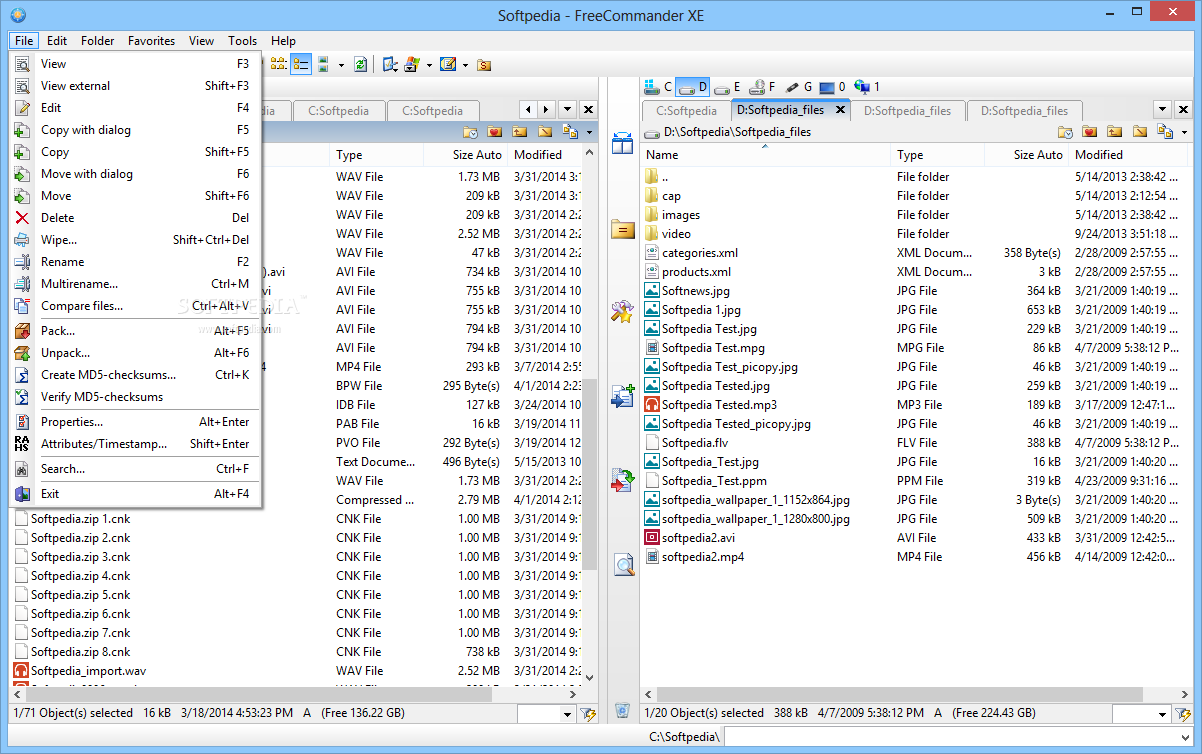
Task: Click top blue panels icon in splitter bar
Action: (623, 144)
